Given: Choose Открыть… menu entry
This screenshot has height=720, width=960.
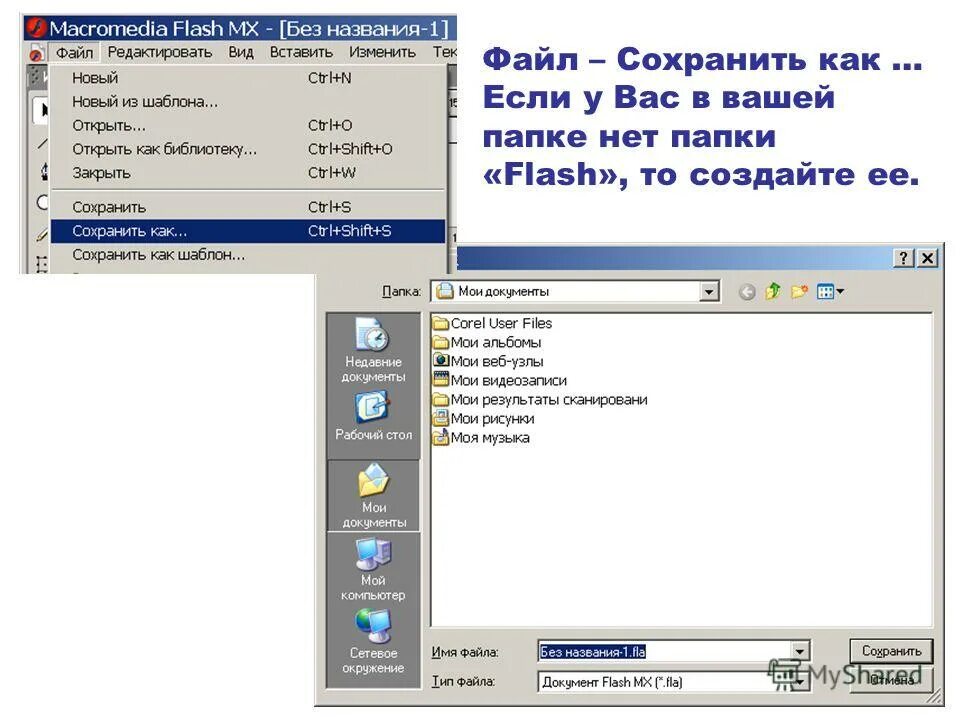Looking at the screenshot, I should pyautogui.click(x=247, y=126).
